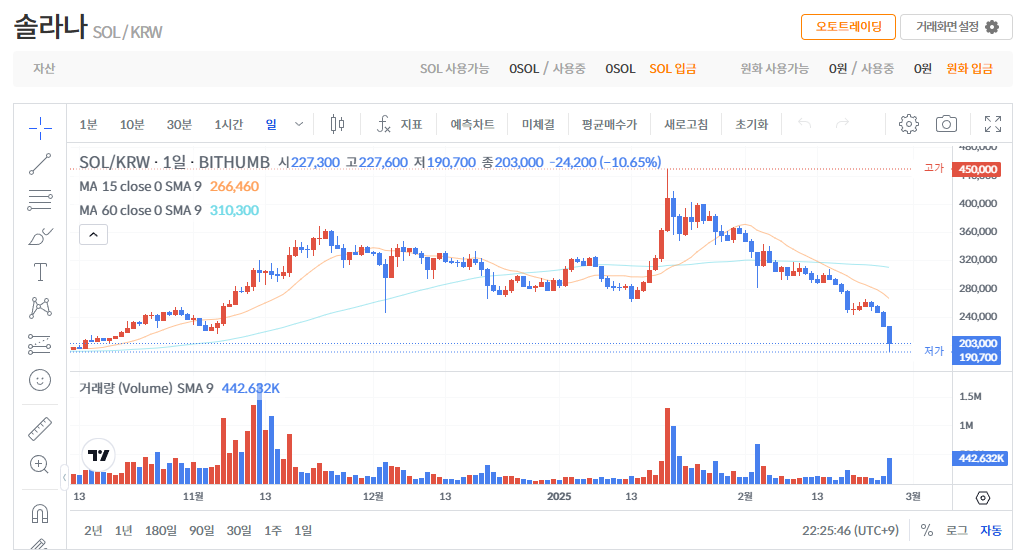
Task: Take a chart snapshot with camera icon
Action: (946, 124)
